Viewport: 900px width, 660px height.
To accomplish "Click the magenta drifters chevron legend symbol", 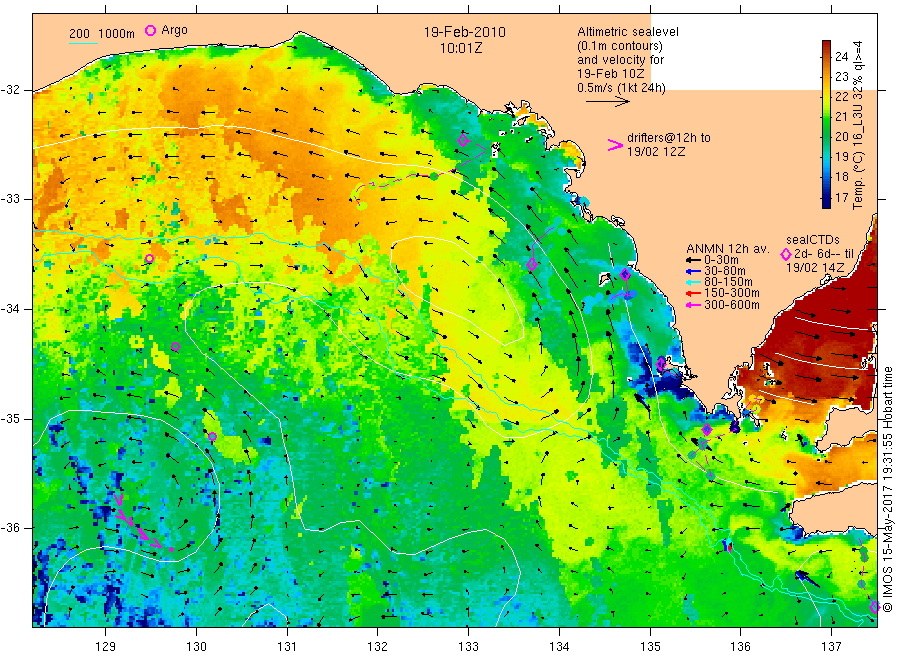I will (x=615, y=145).
